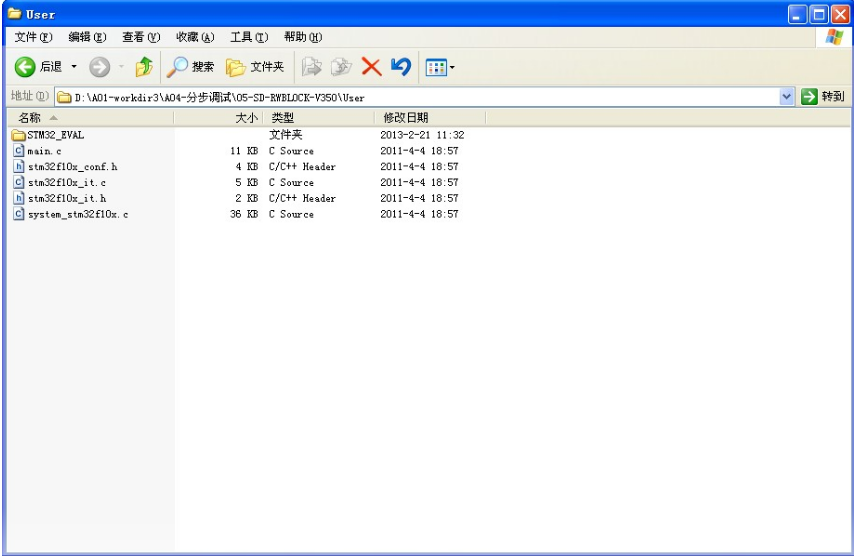Select the main.c file
Image resolution: width=856 pixels, height=557 pixels.
[x=44, y=151]
